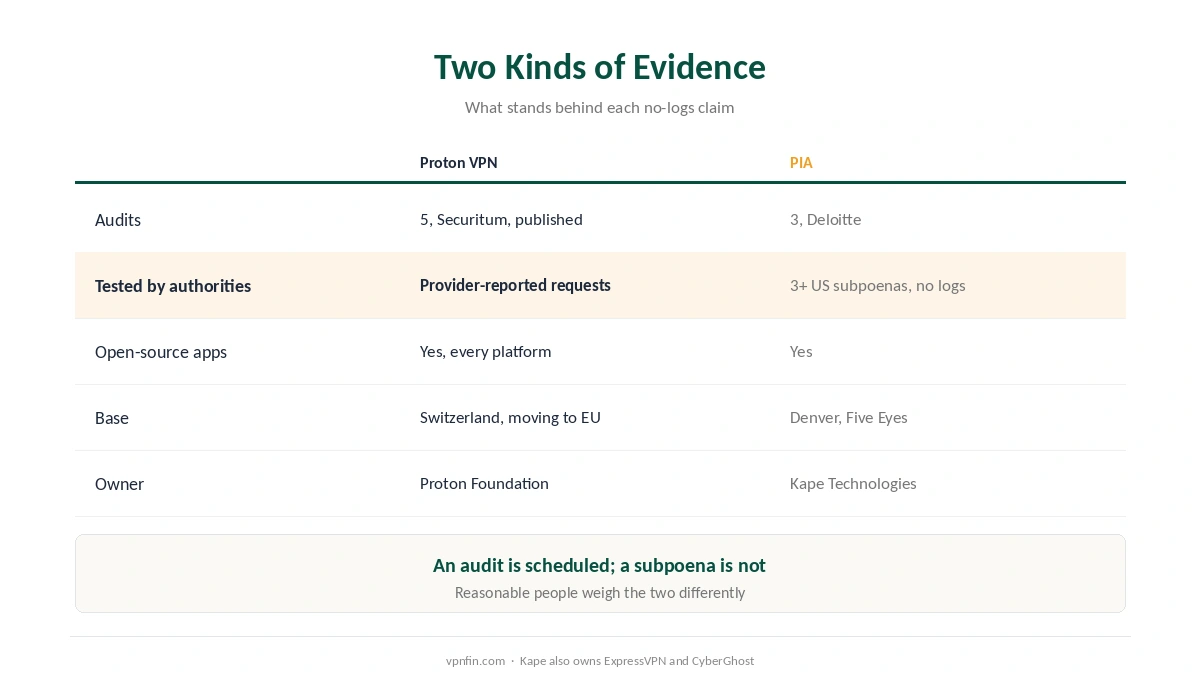Click the cell 'Proton Foundation'
The width and height of the screenshot is (1200, 680).
(x=484, y=484)
